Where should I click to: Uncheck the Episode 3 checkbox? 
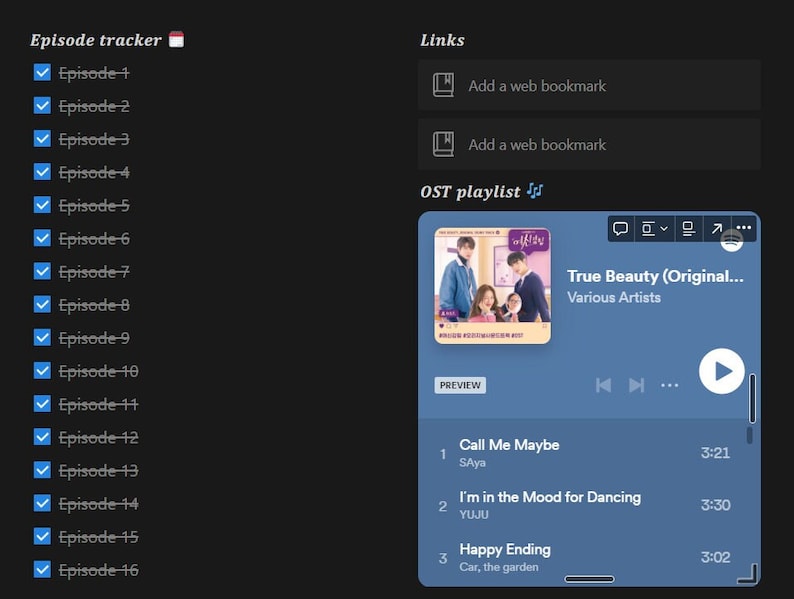pyautogui.click(x=42, y=139)
